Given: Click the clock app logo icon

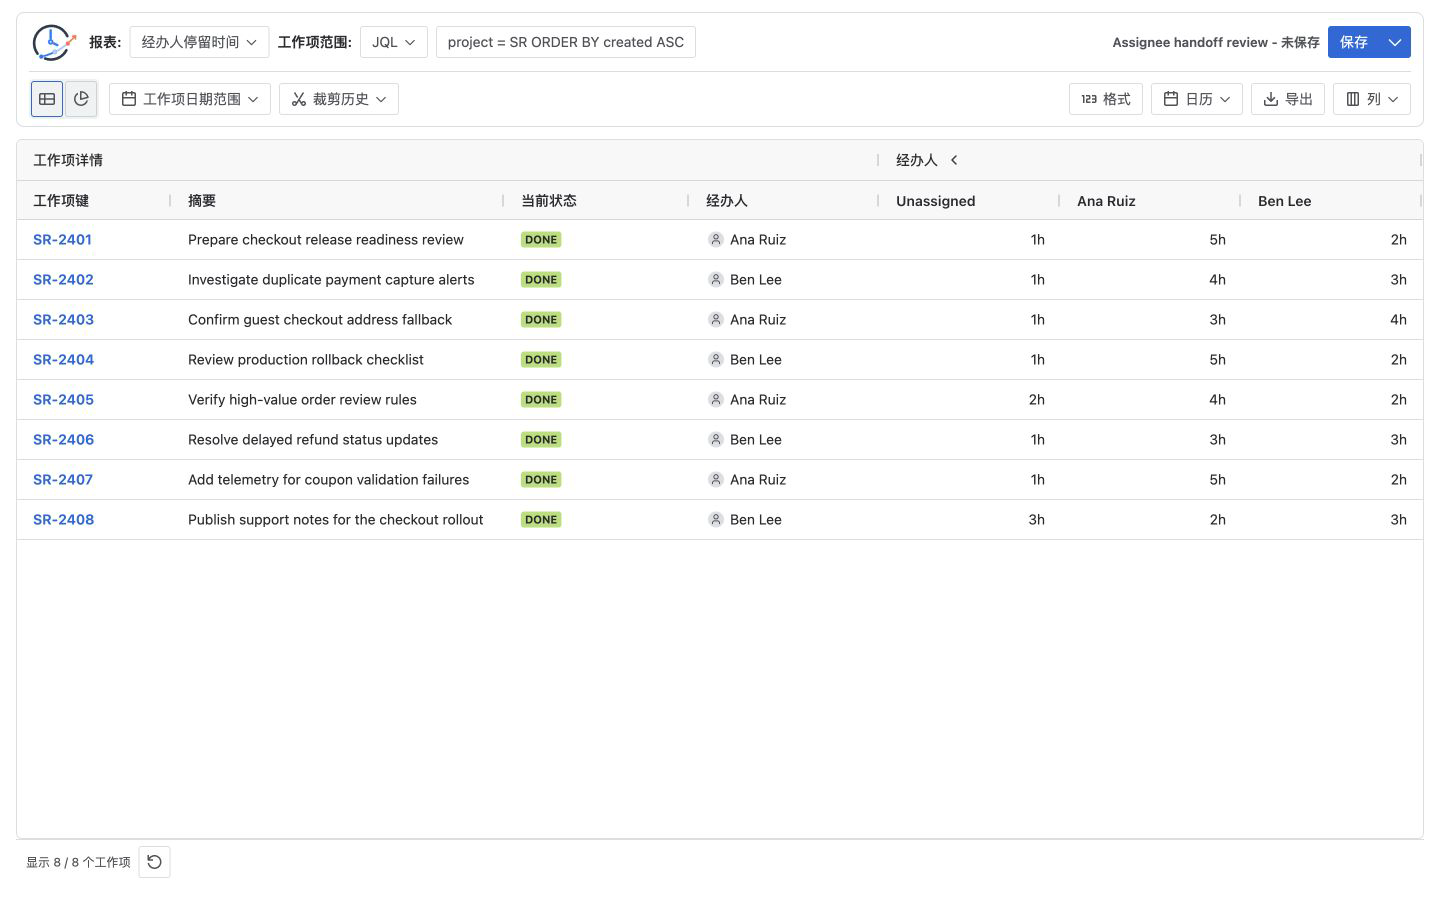Looking at the screenshot, I should [53, 42].
